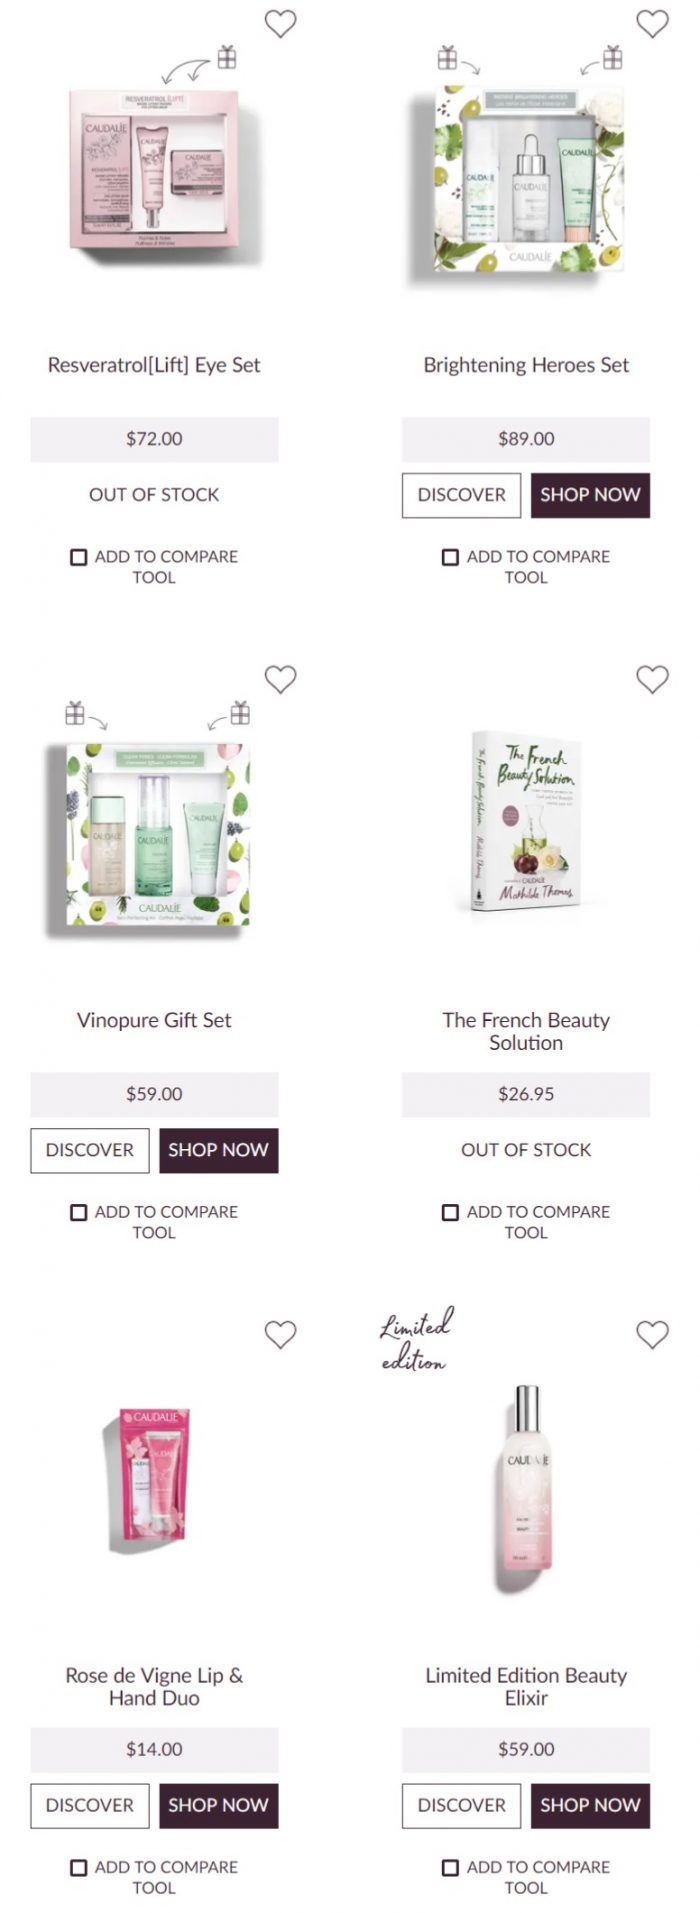
Task: Tap heart icon on The French Beauty Solution
Action: coord(652,679)
